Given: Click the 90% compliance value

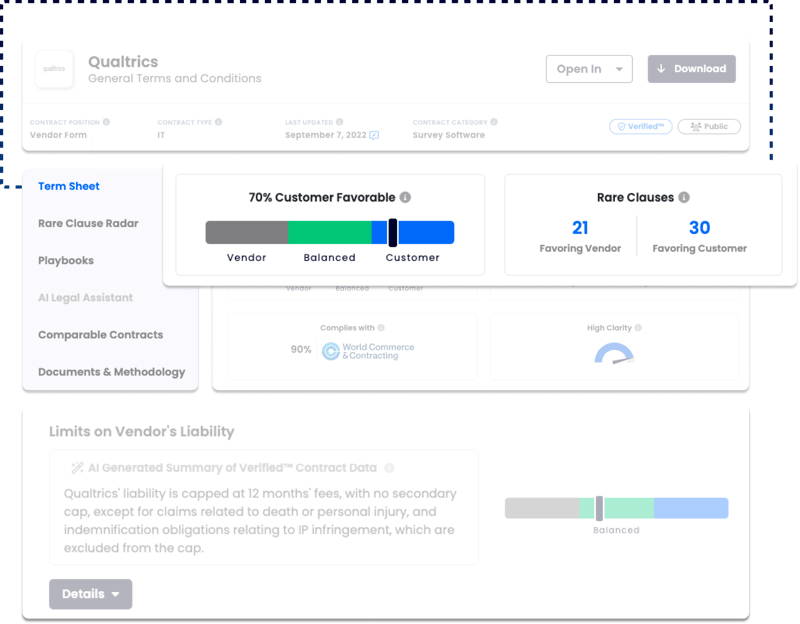Looking at the screenshot, I should [x=301, y=350].
